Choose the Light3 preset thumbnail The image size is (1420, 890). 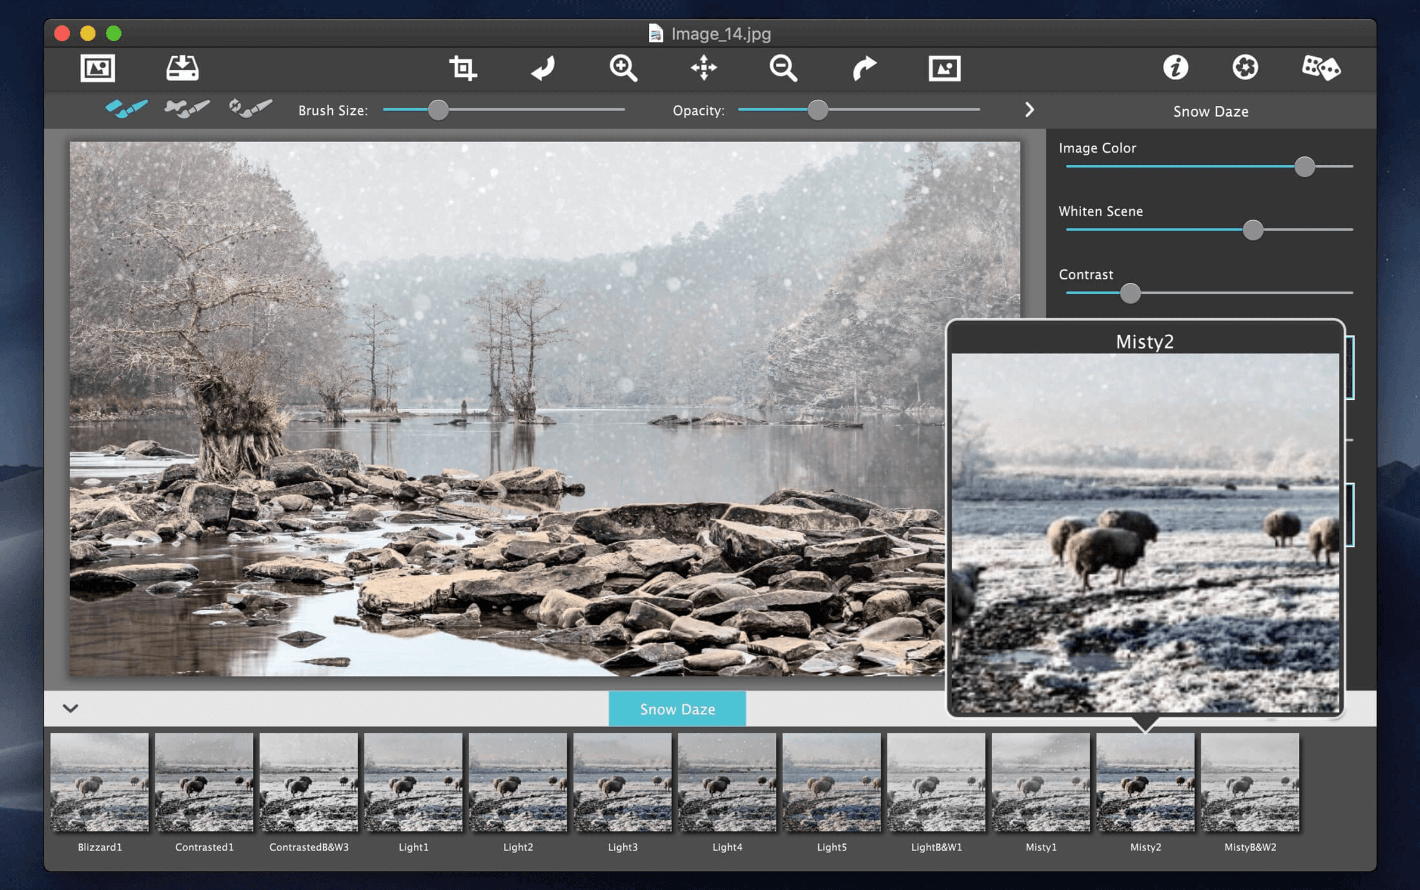pos(622,782)
